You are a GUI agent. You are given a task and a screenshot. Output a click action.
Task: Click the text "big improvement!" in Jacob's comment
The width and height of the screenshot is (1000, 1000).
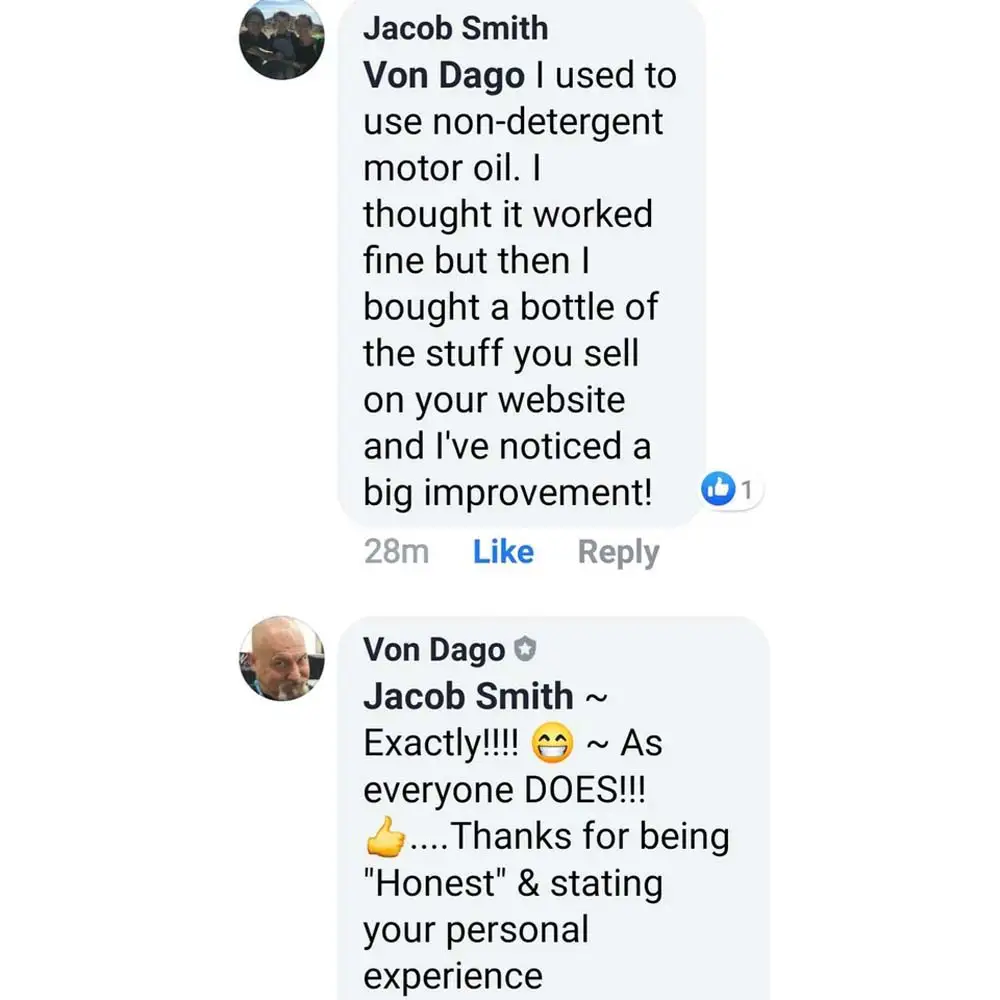508,492
